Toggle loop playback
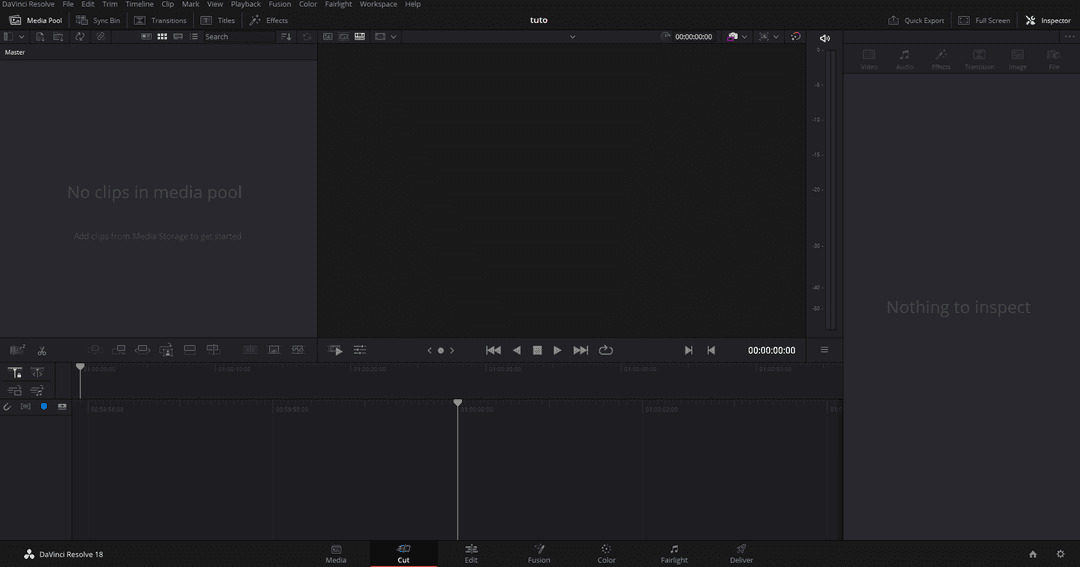This screenshot has height=567, width=1080. point(605,350)
